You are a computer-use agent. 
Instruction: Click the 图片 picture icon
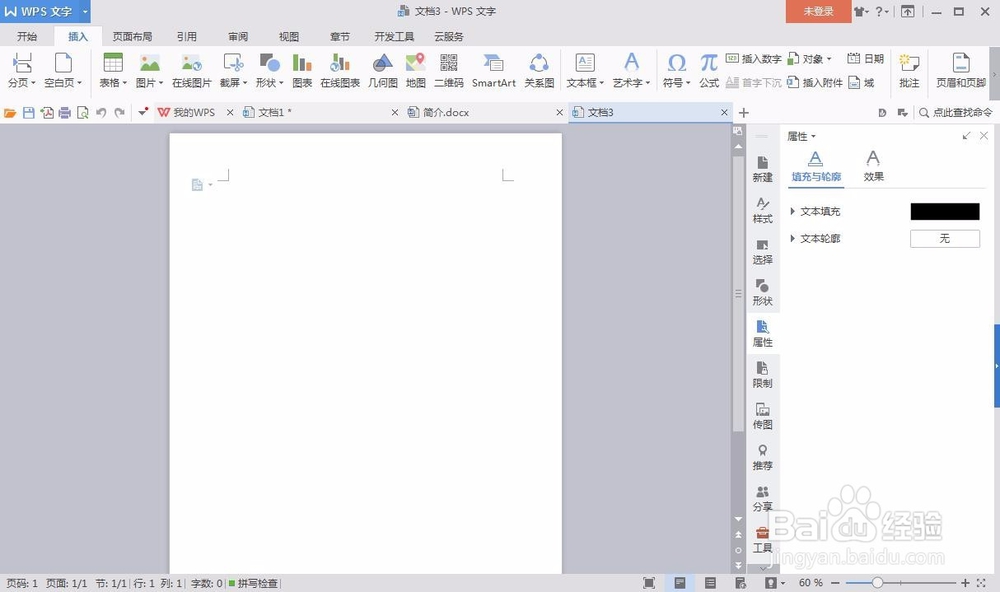[150, 64]
